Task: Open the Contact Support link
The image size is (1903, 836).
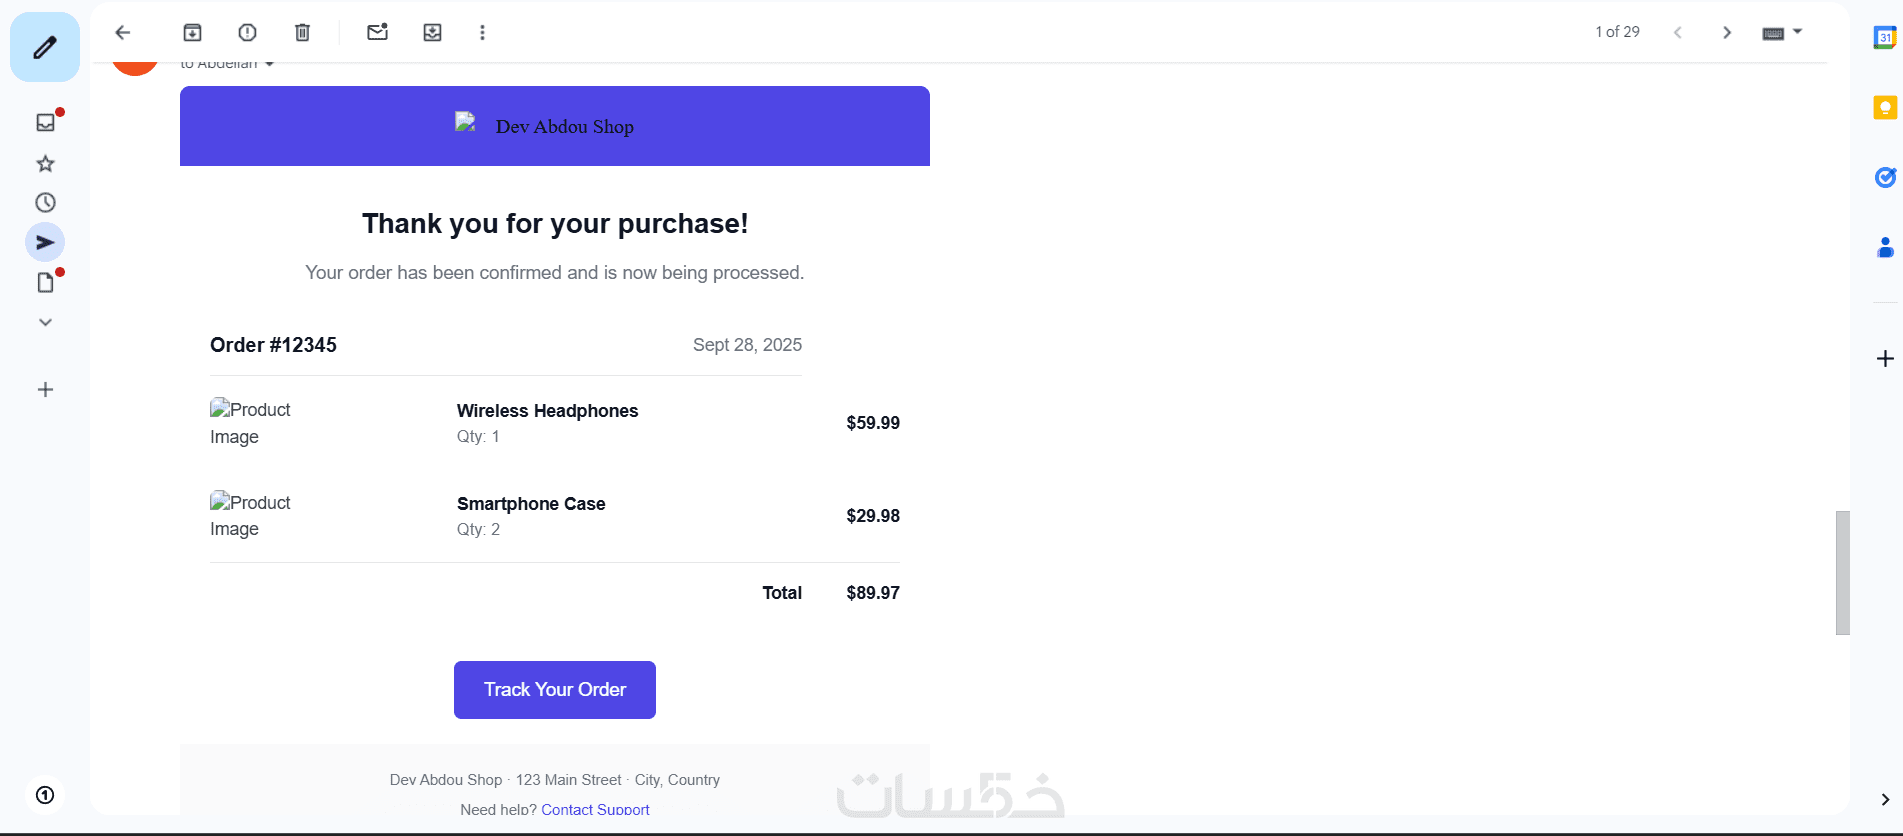Action: [595, 809]
